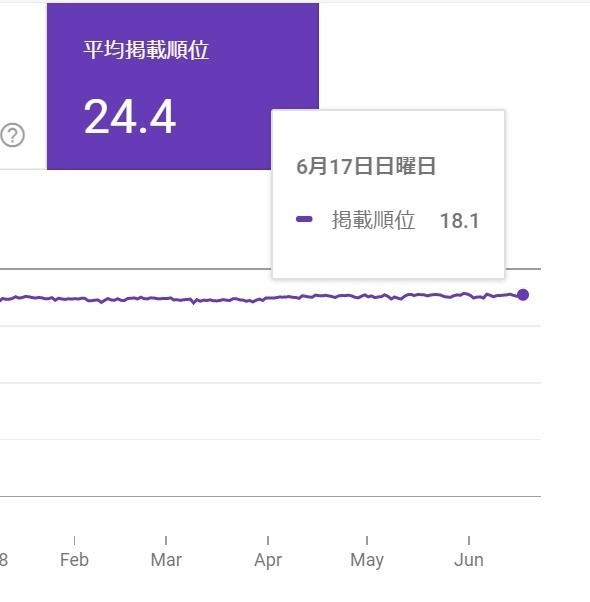Click the 掲載順位 legend label in tooltip

pos(373,220)
